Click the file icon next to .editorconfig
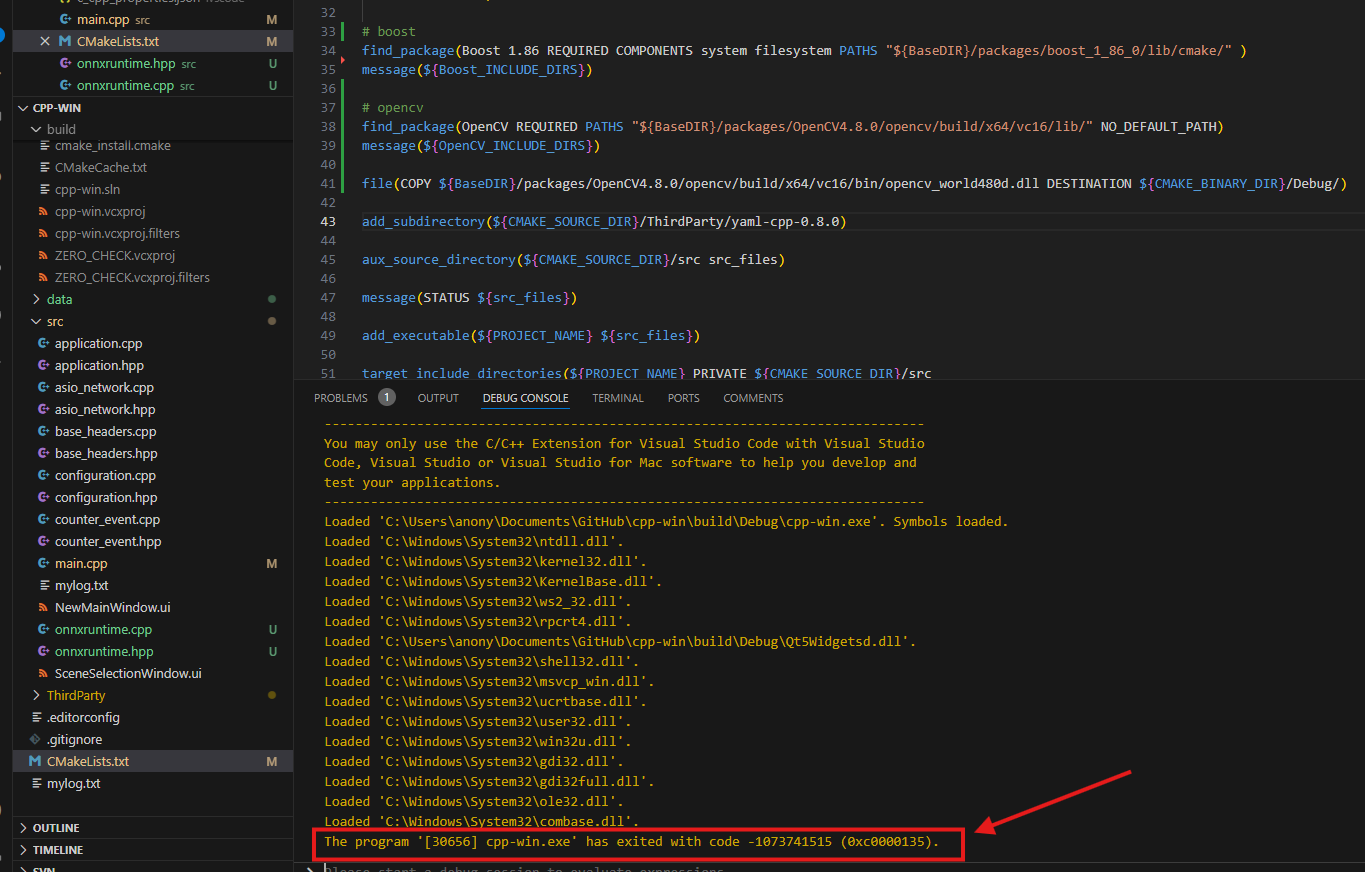The width and height of the screenshot is (1365, 872). click(36, 718)
